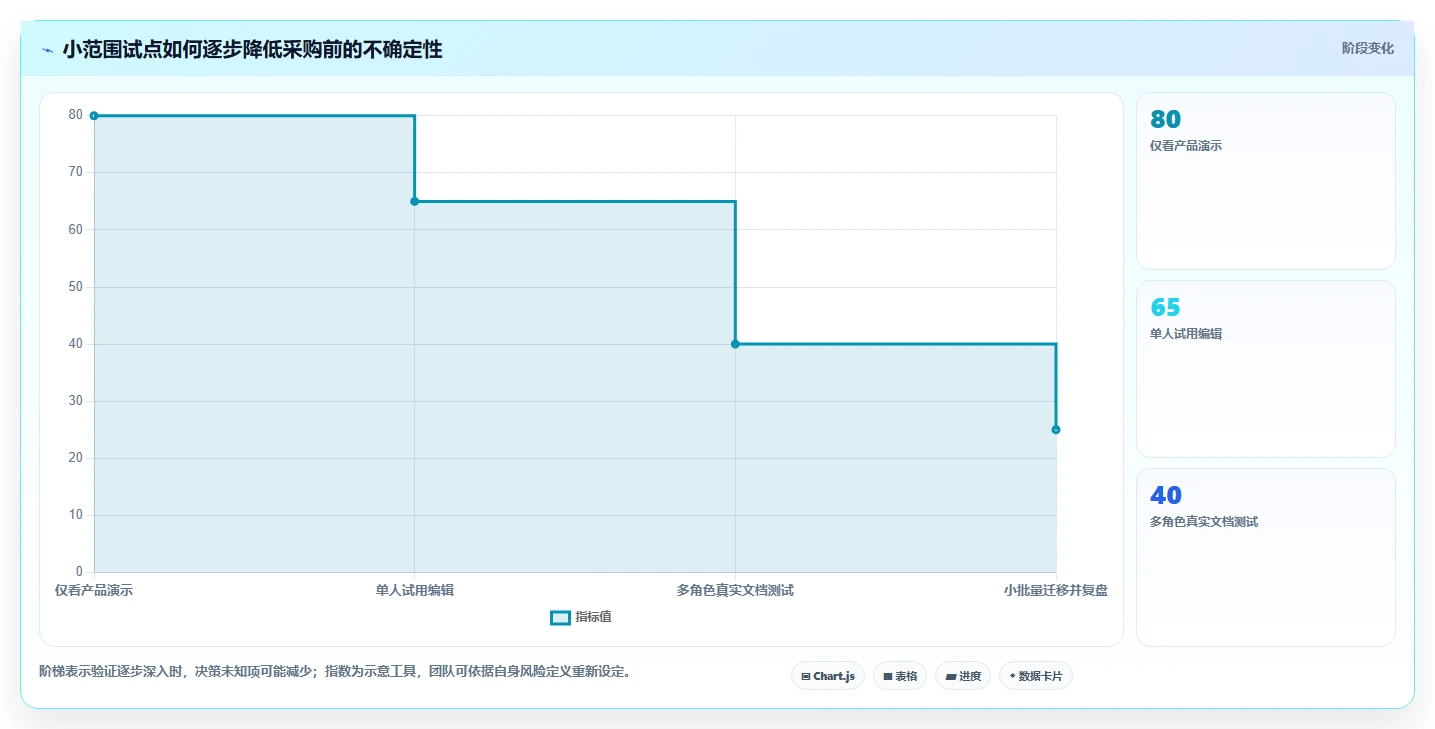The image size is (1435, 729).
Task: Click the footnote text starting with 阶梯表示验证
Action: click(335, 672)
